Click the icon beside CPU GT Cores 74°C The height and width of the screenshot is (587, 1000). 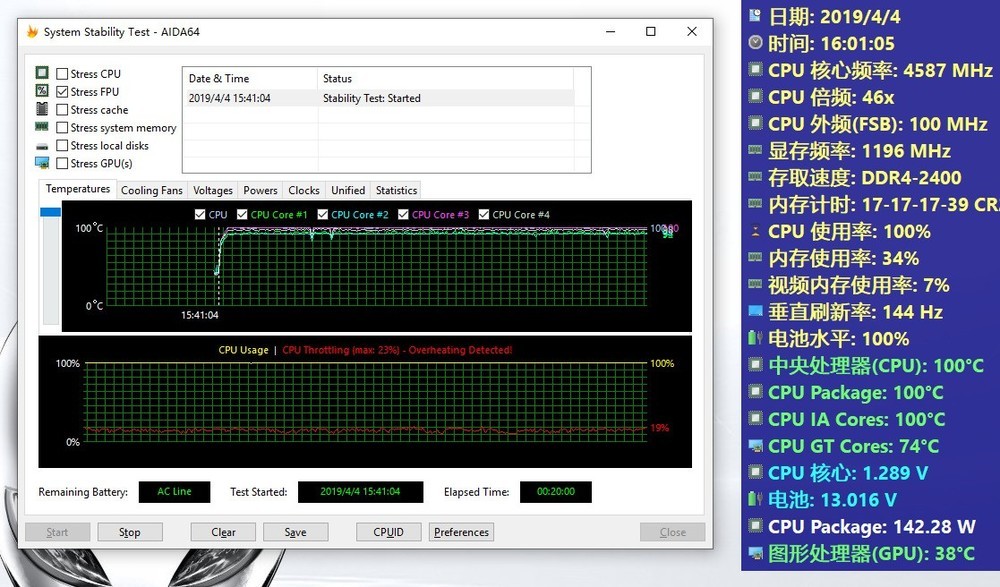(x=755, y=445)
